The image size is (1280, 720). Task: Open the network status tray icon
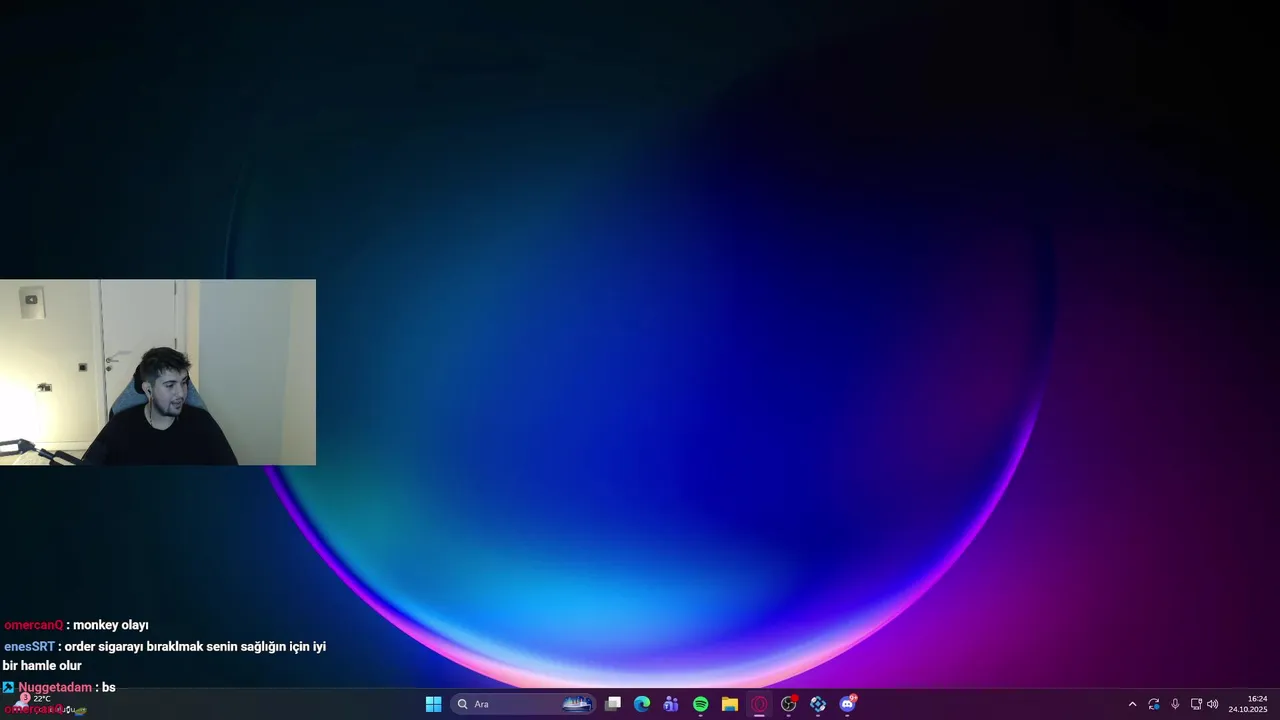[x=1196, y=704]
